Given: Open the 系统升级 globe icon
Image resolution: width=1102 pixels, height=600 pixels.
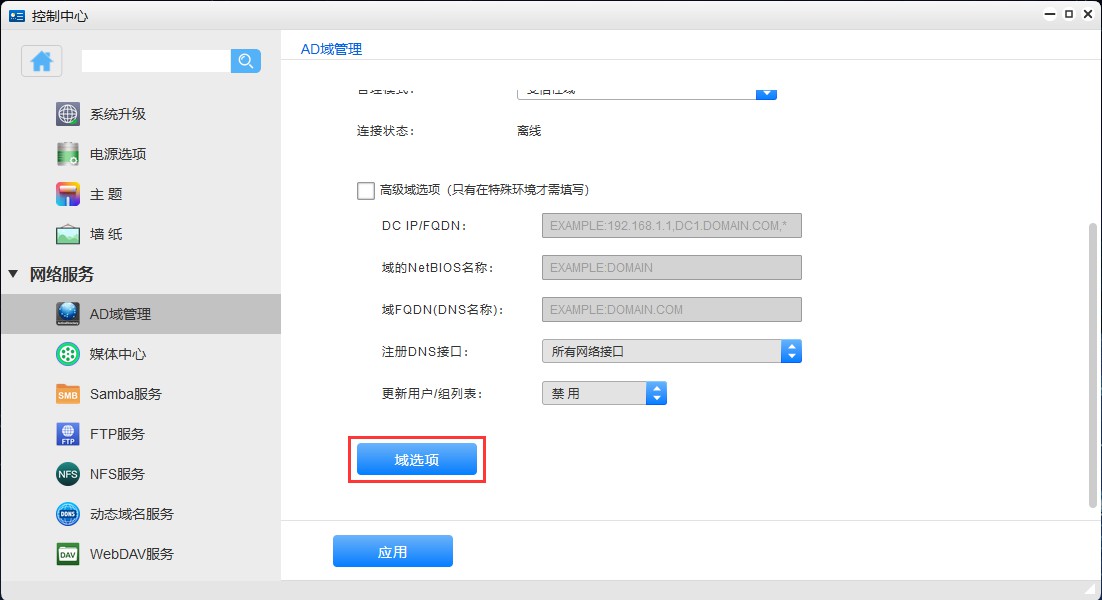Looking at the screenshot, I should click(68, 114).
